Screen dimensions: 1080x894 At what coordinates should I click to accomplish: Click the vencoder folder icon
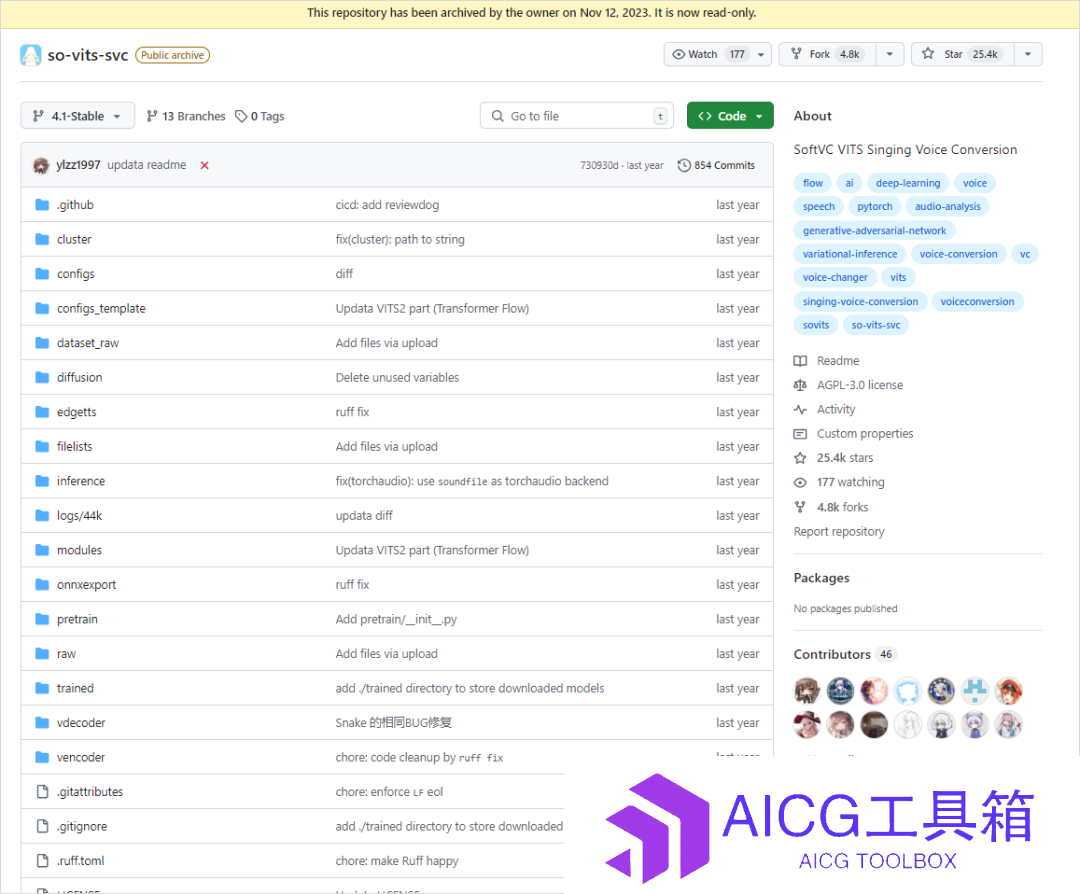[42, 757]
